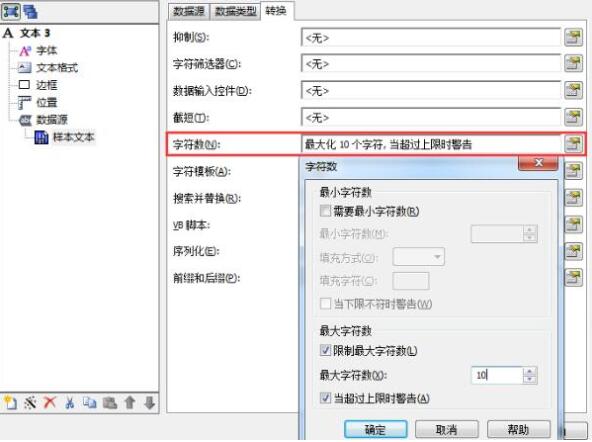Click the scissors cut icon
Screen dimensions: 592x442
[69, 402]
